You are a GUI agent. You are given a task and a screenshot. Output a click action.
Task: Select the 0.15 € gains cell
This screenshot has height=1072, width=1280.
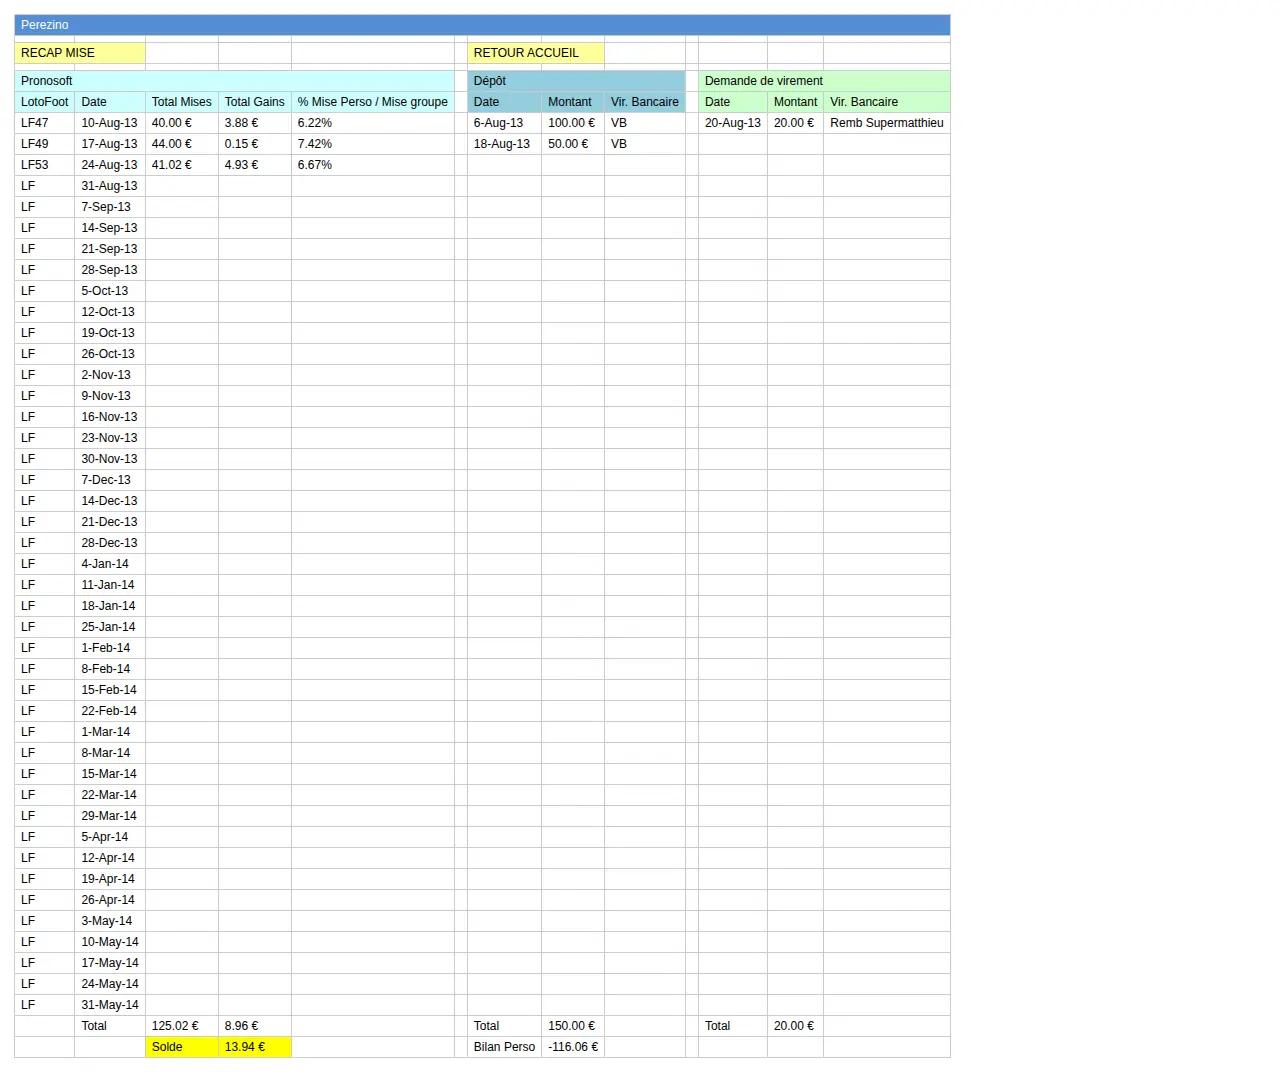pos(255,144)
